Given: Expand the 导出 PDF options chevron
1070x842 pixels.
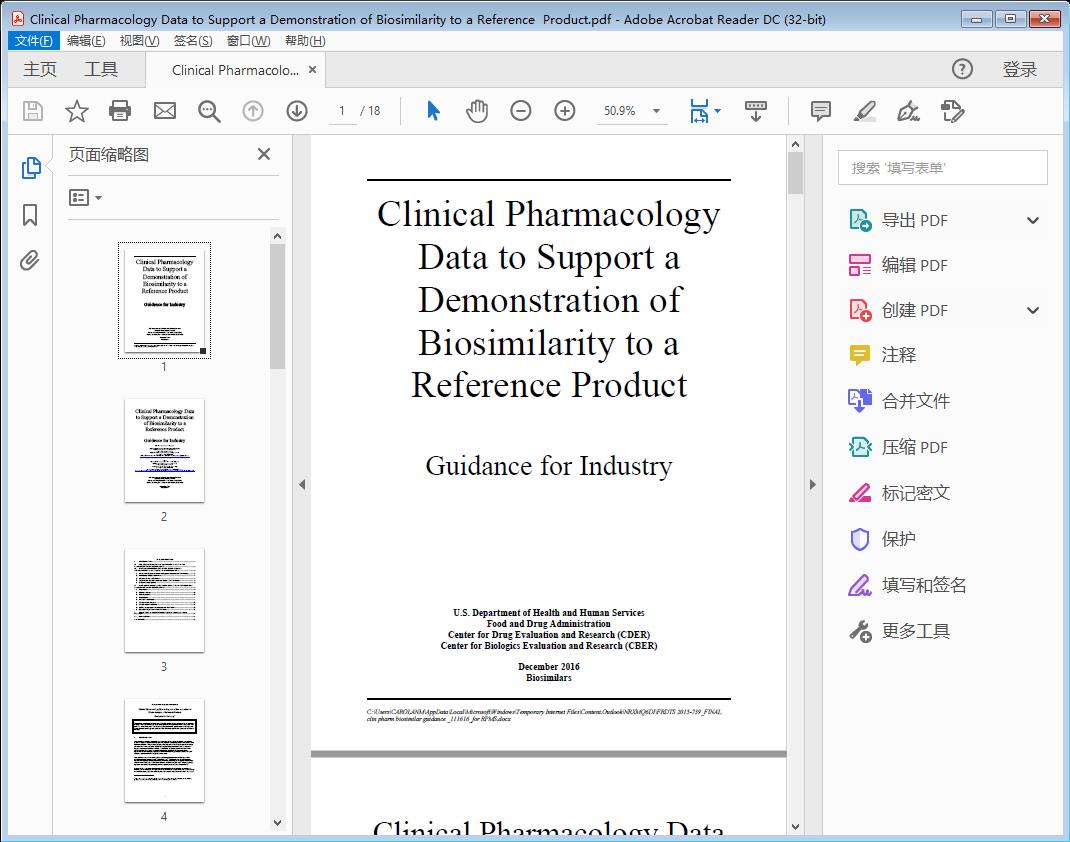Looking at the screenshot, I should point(1032,219).
